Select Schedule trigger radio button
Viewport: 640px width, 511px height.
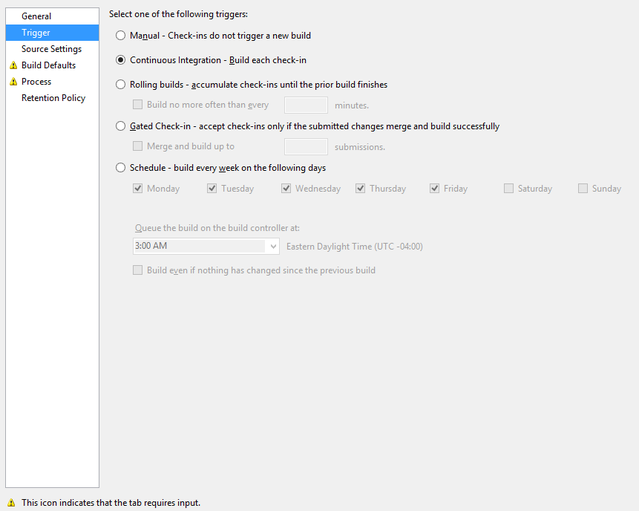[x=120, y=168]
